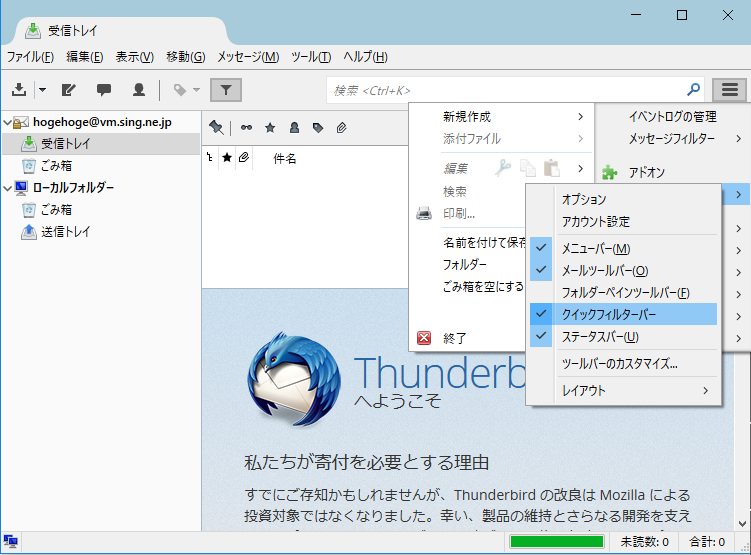
Task: Open the メッセージ(M) menu
Action: [x=248, y=57]
